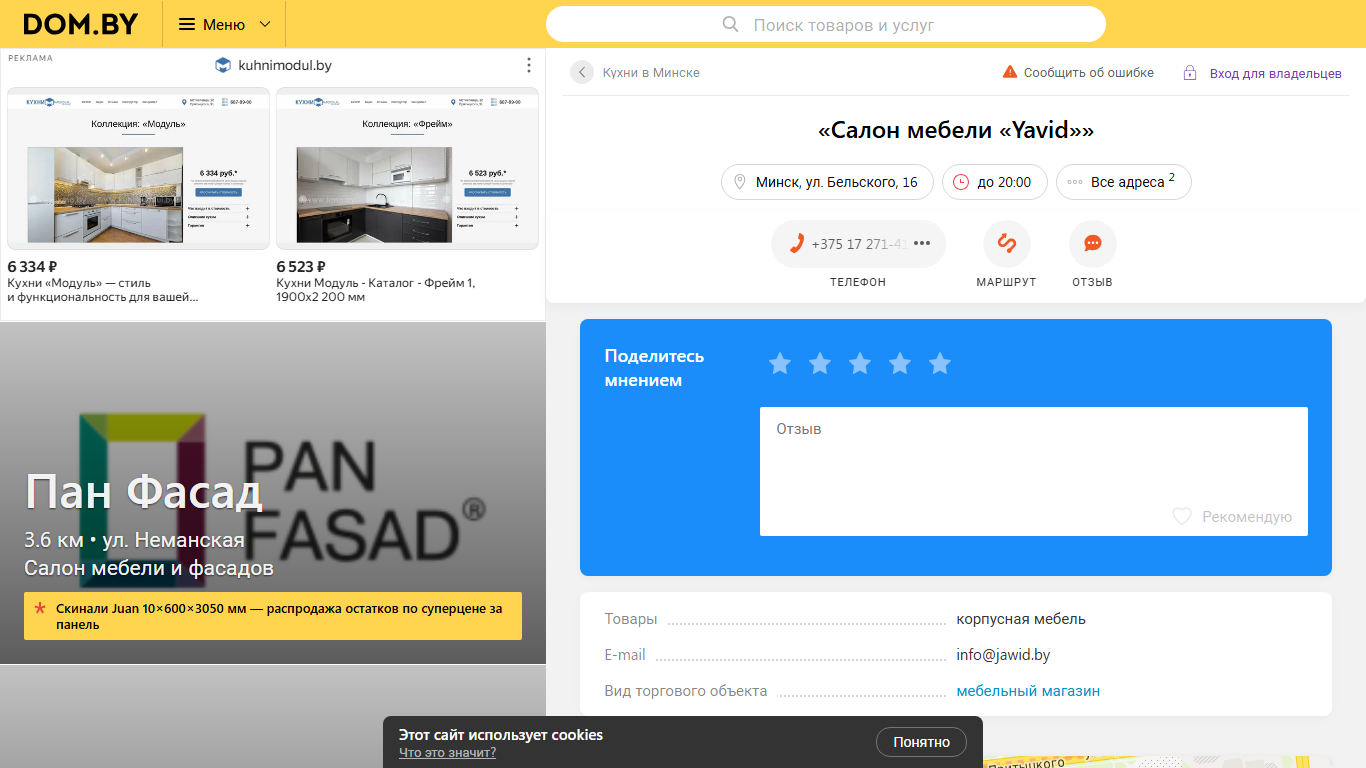
Task: Focus the Поиск товаров и услуг field
Action: [826, 24]
